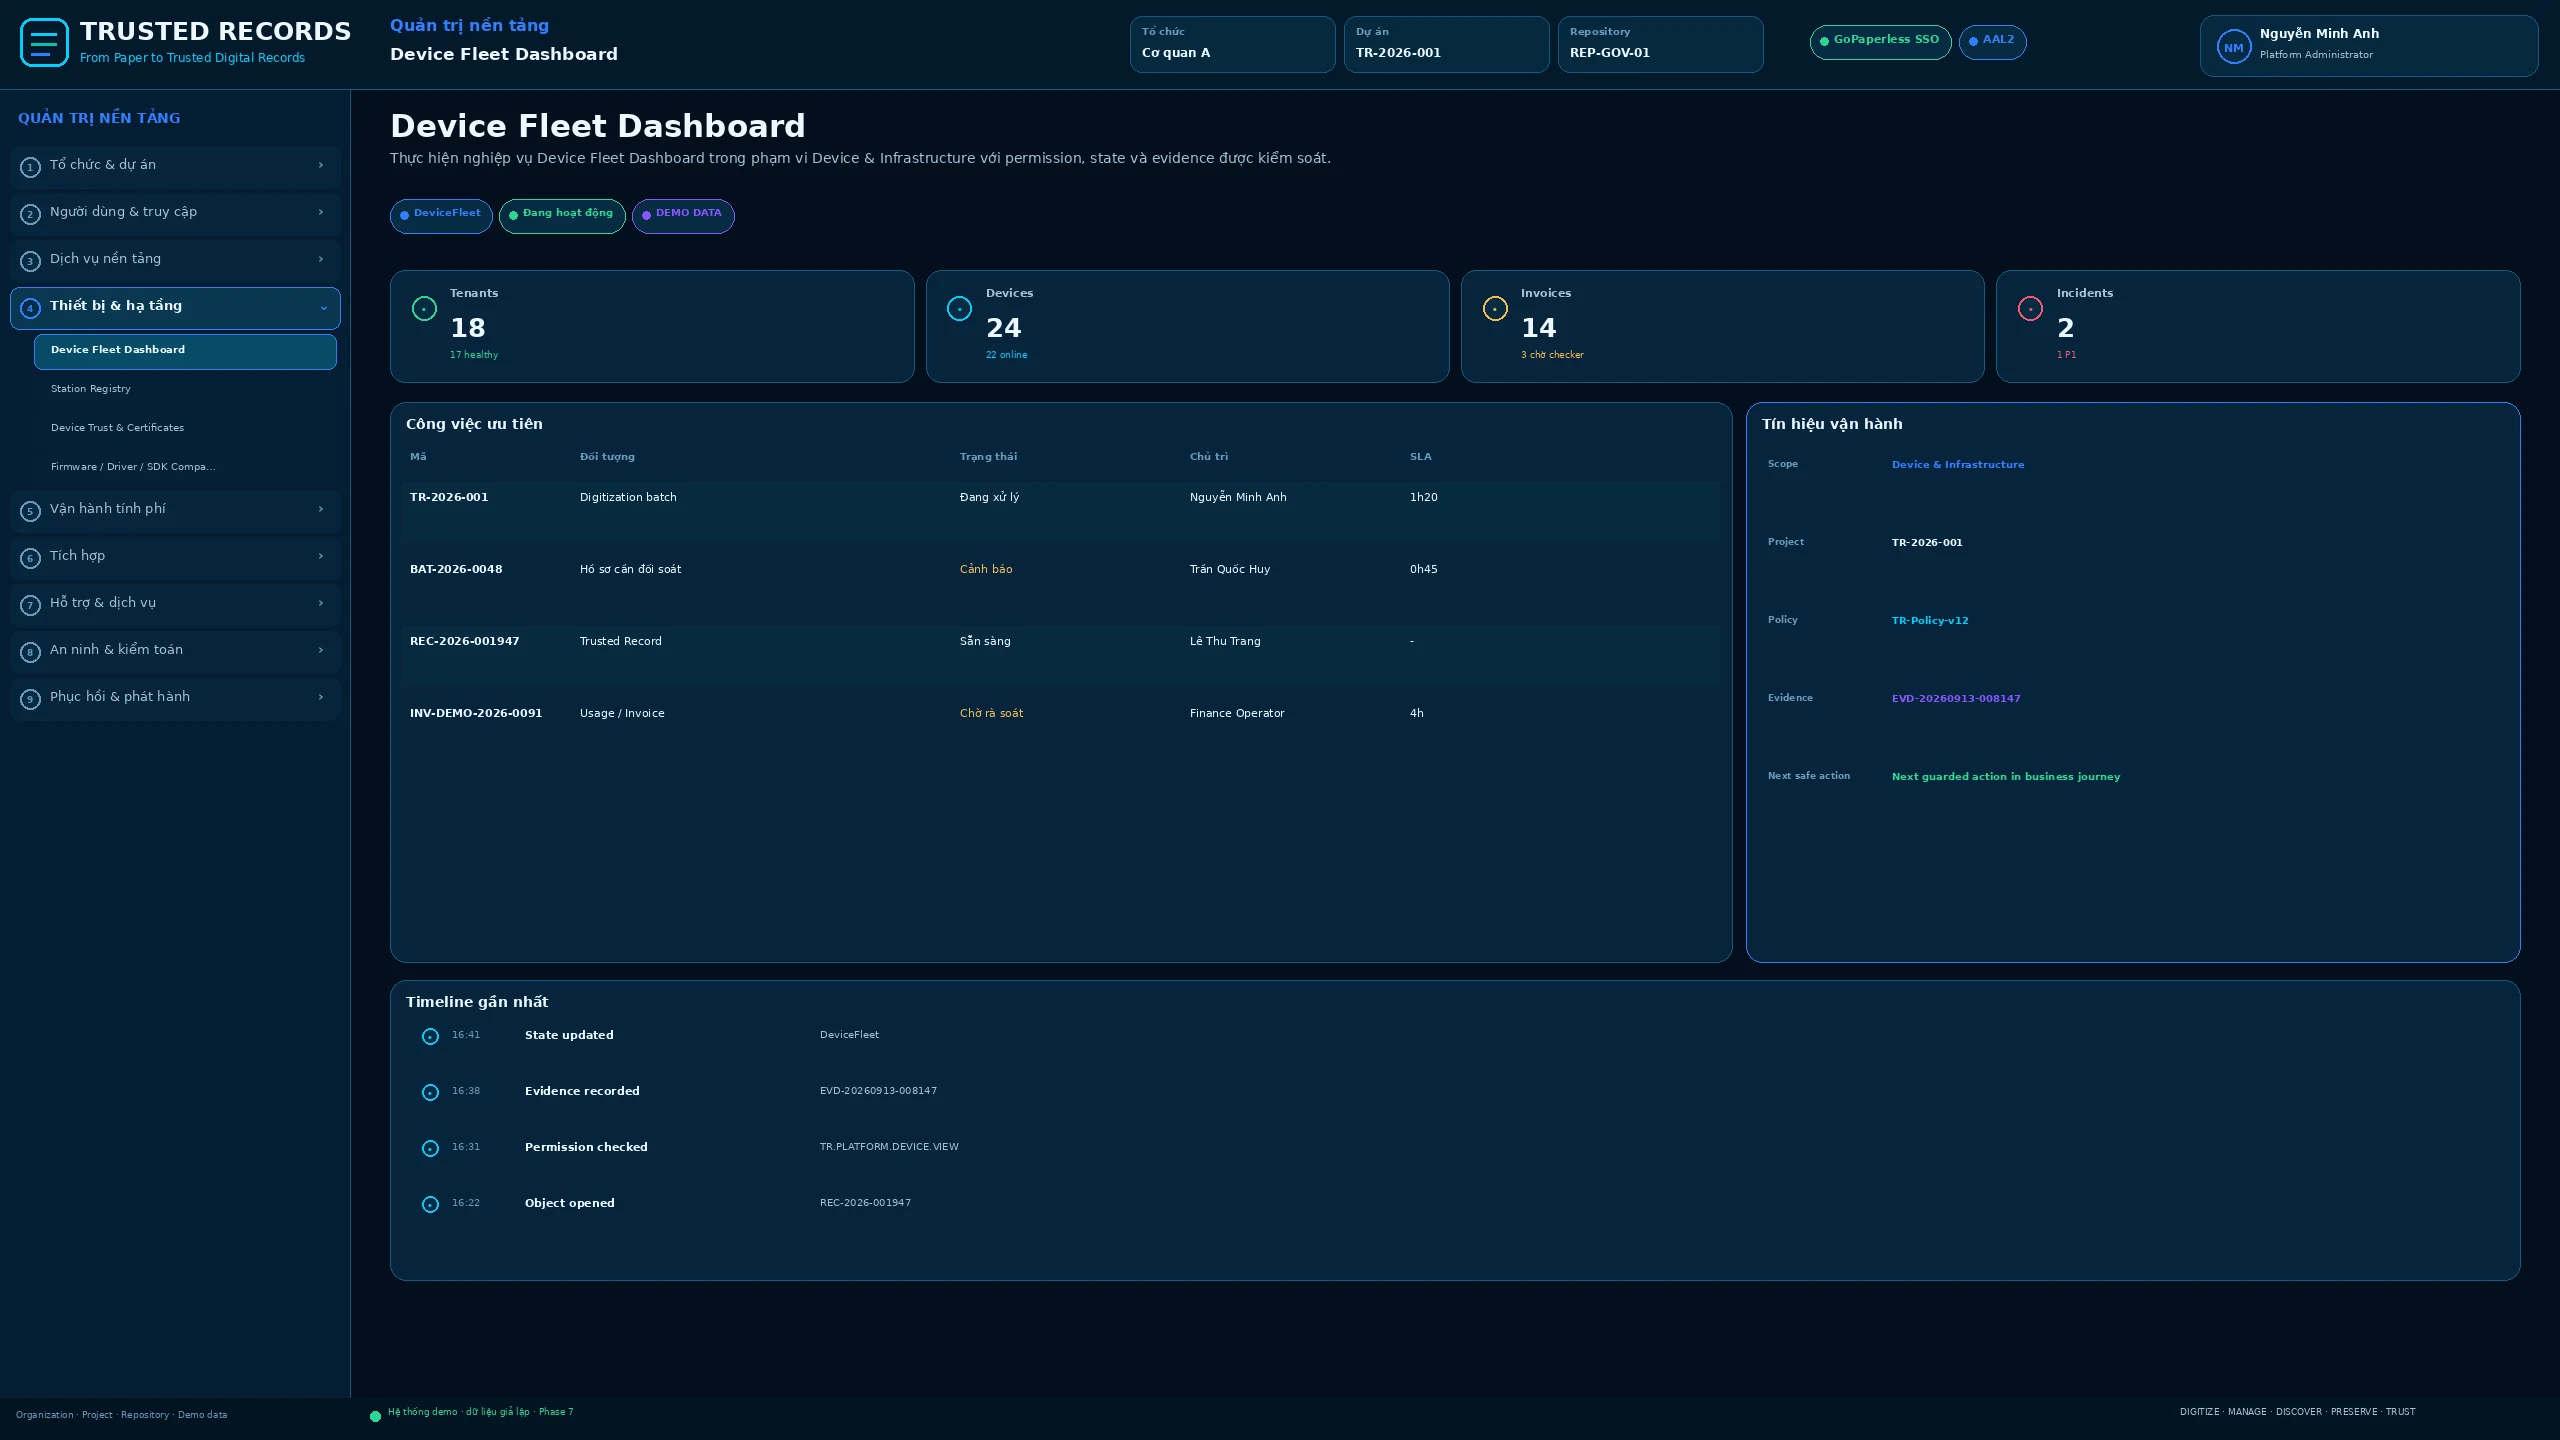Click number 4 icon beside Thiết bị & hạ tầng

30,308
